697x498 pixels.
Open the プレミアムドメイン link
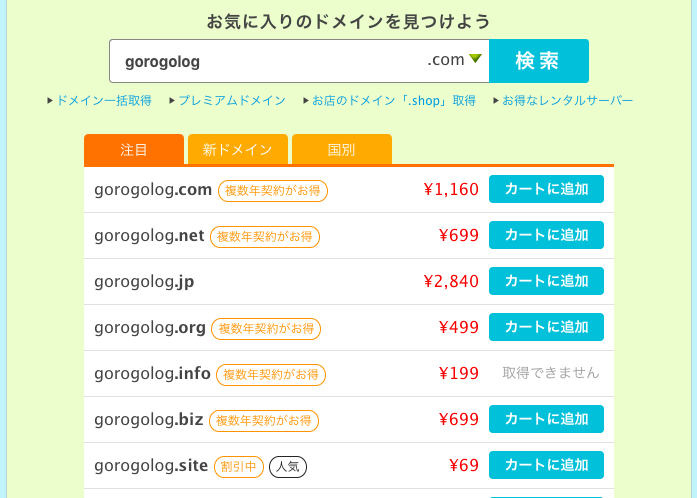[x=232, y=100]
